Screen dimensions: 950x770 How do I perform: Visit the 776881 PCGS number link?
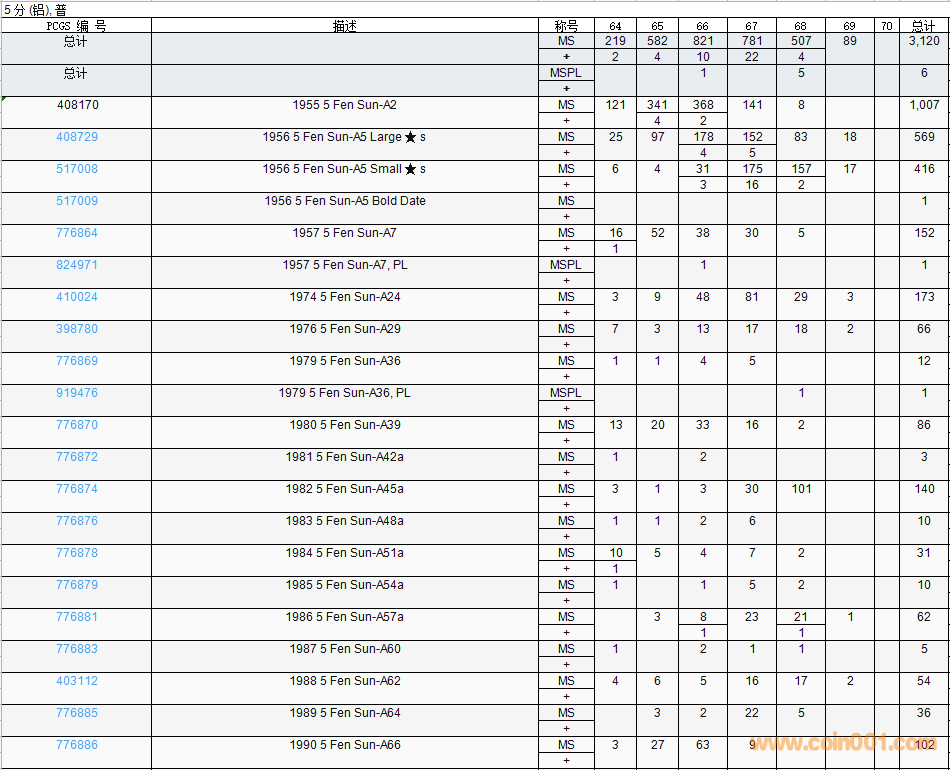click(x=77, y=617)
